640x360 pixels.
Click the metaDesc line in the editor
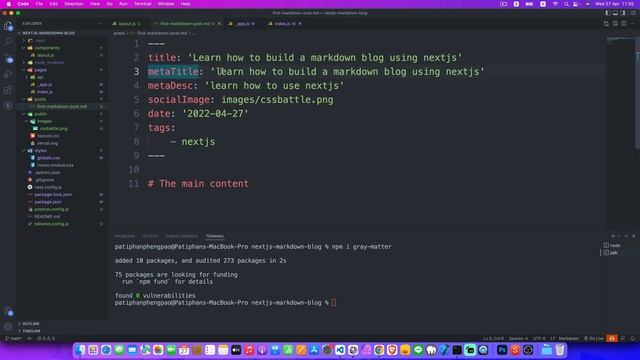(x=246, y=86)
